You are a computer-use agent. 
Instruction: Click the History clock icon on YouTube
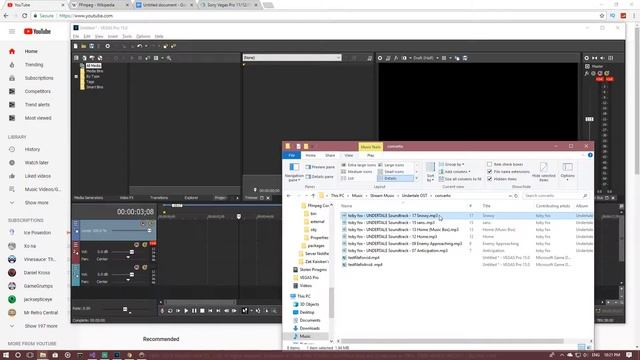[x=12, y=149]
